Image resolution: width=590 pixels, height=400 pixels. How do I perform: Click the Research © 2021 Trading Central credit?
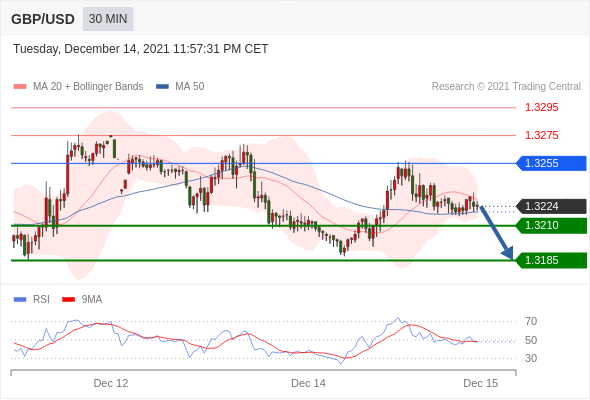506,87
